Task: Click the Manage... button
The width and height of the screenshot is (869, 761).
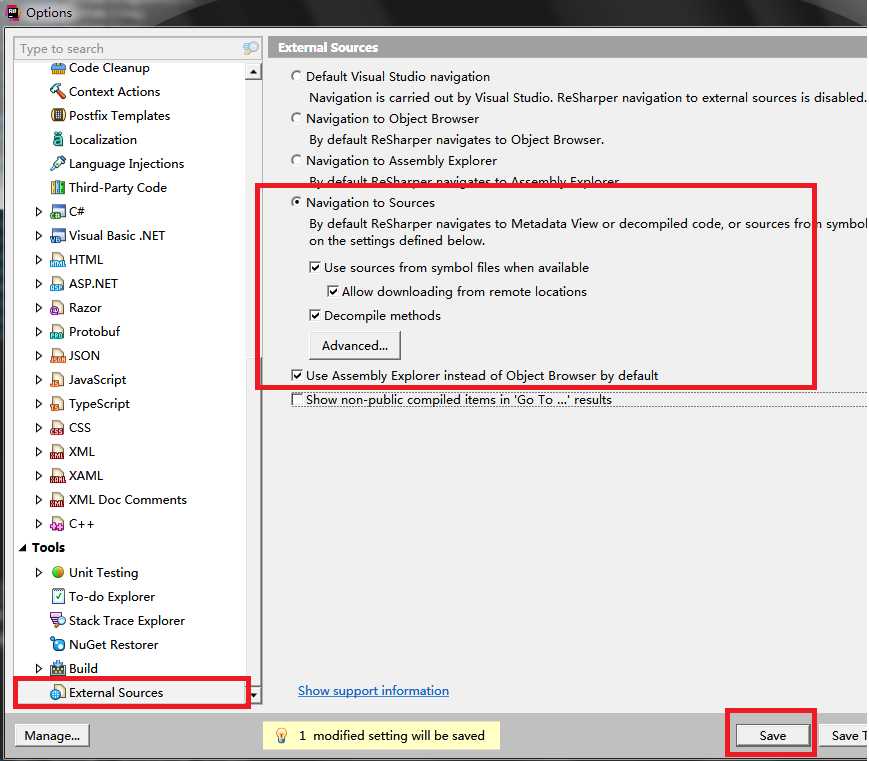Action: pyautogui.click(x=52, y=736)
